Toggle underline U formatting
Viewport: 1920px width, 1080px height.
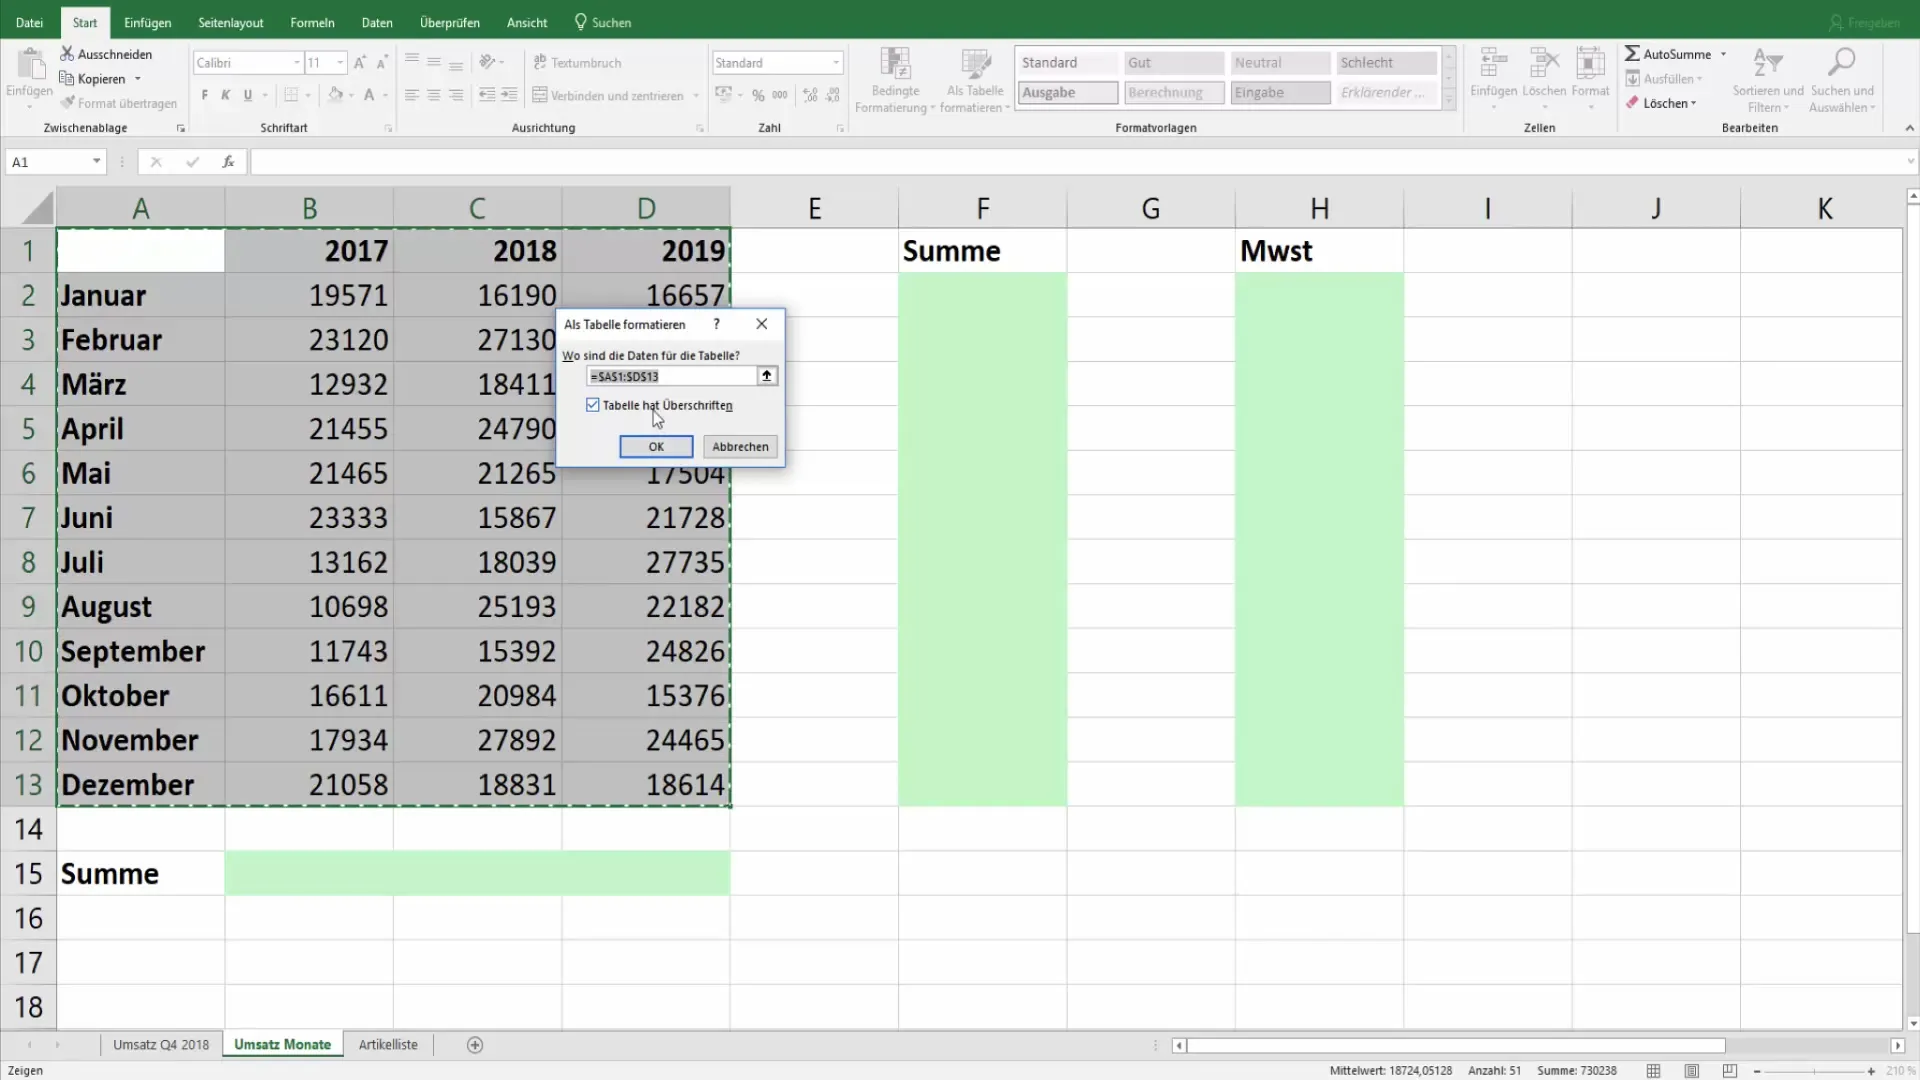click(248, 95)
